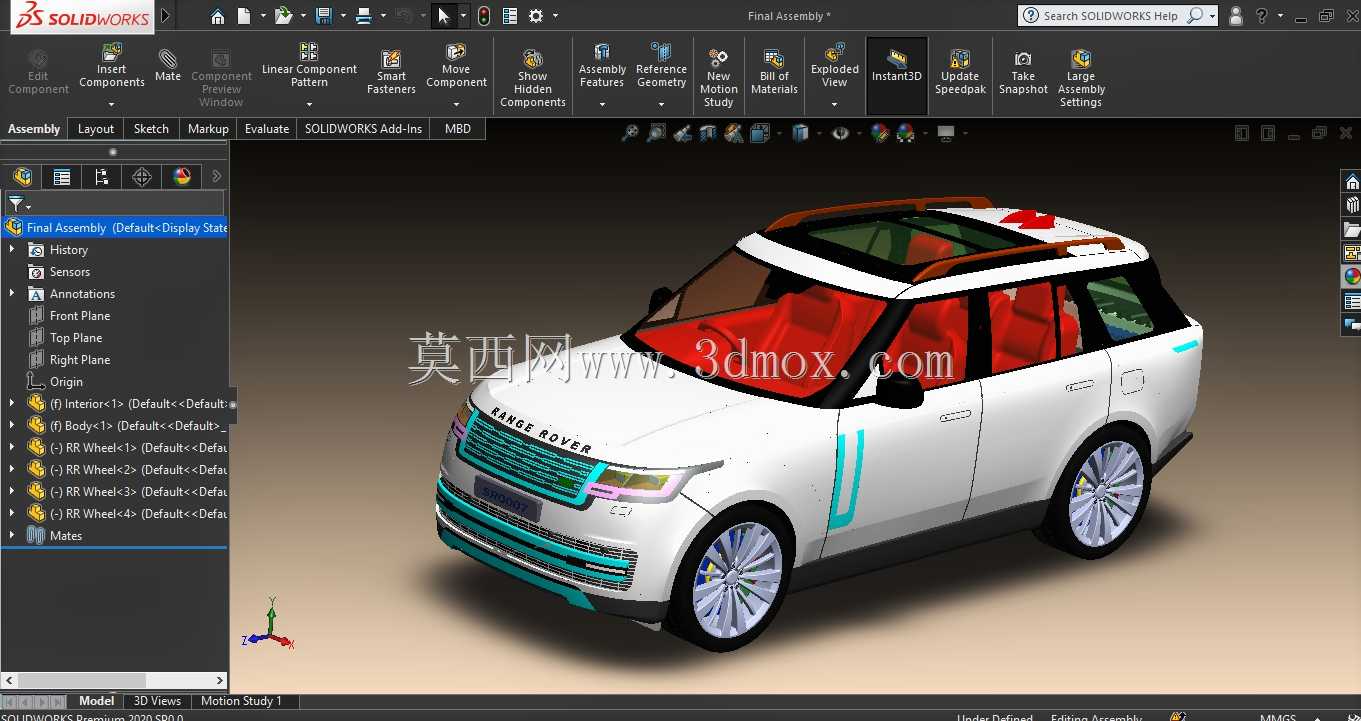Screen dimensions: 1361x721
Task: Take Snapshot of the view
Action: 1023,72
